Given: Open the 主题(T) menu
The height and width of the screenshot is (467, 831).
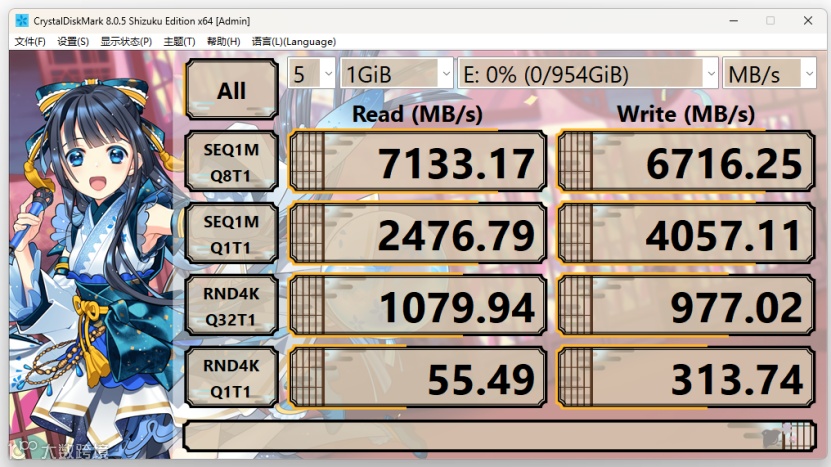Looking at the screenshot, I should pos(179,41).
